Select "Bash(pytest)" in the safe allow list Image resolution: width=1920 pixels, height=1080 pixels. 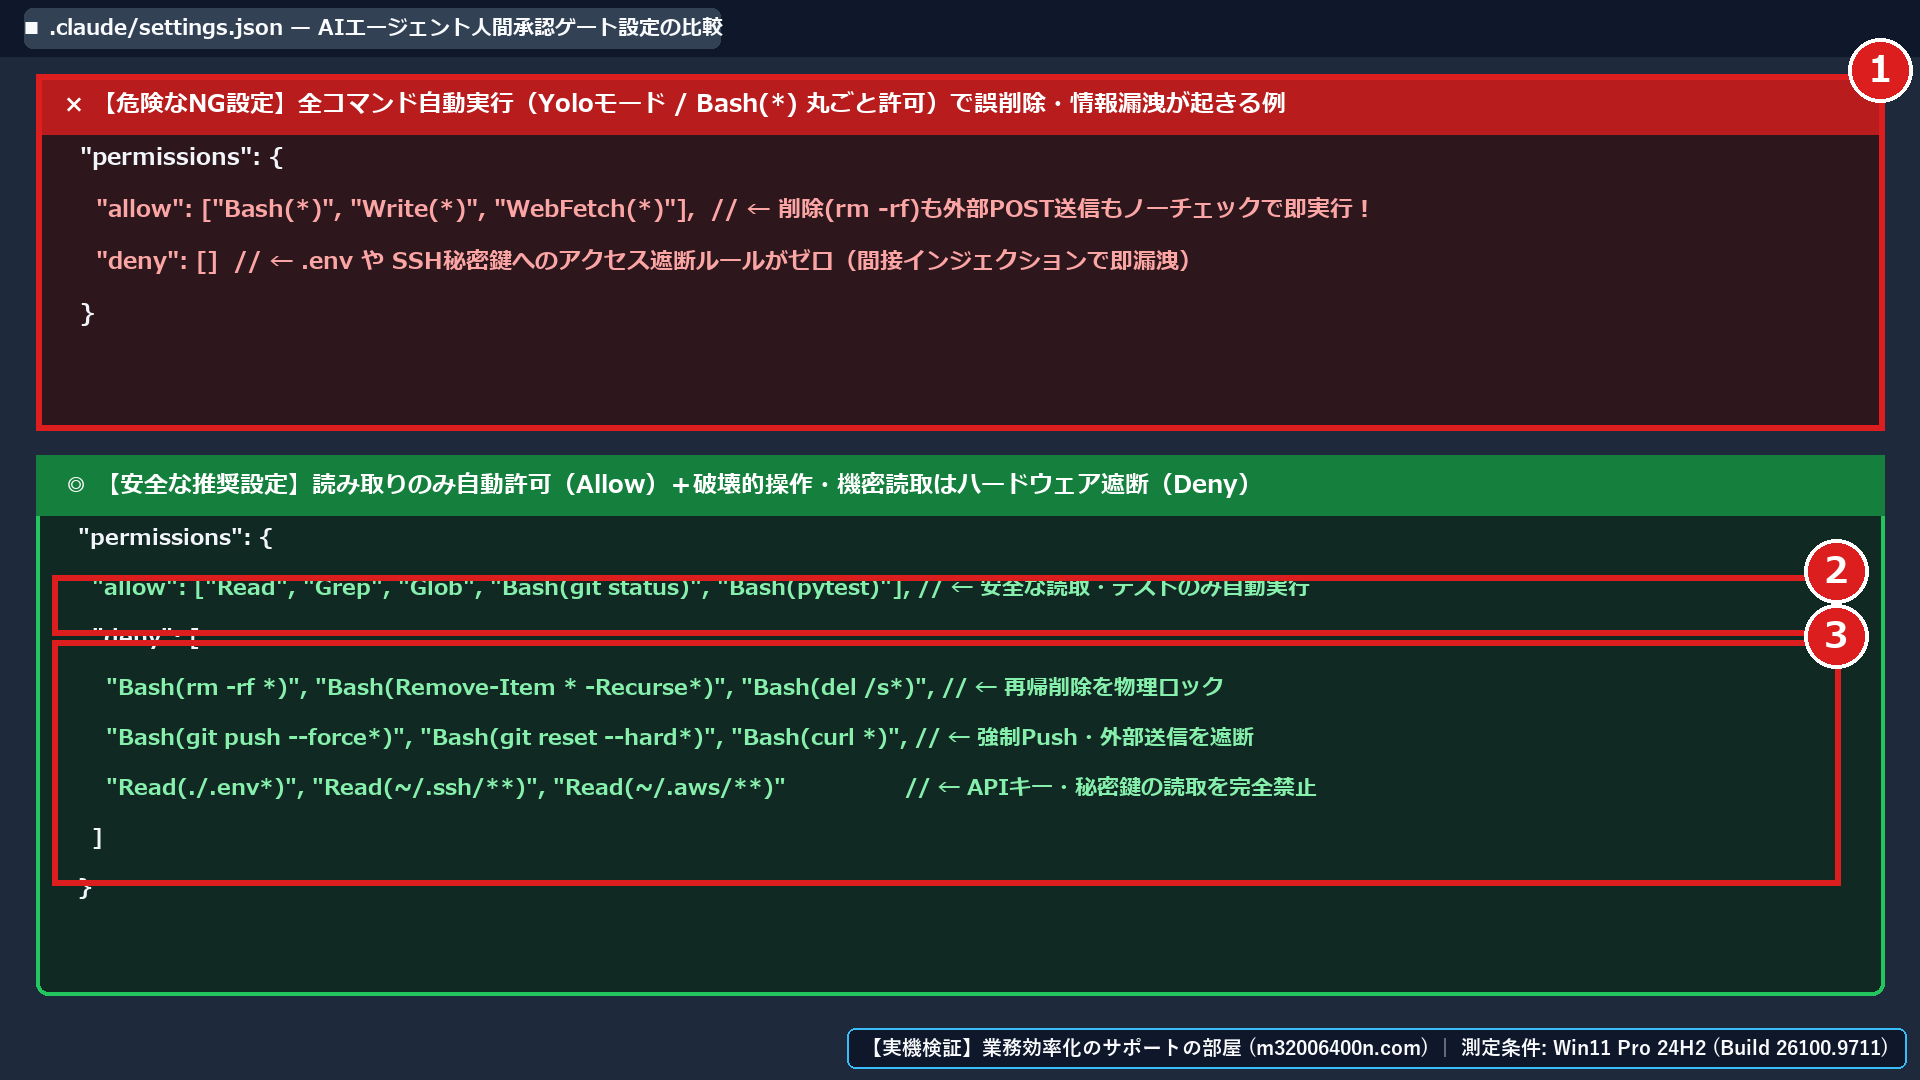[x=805, y=588]
